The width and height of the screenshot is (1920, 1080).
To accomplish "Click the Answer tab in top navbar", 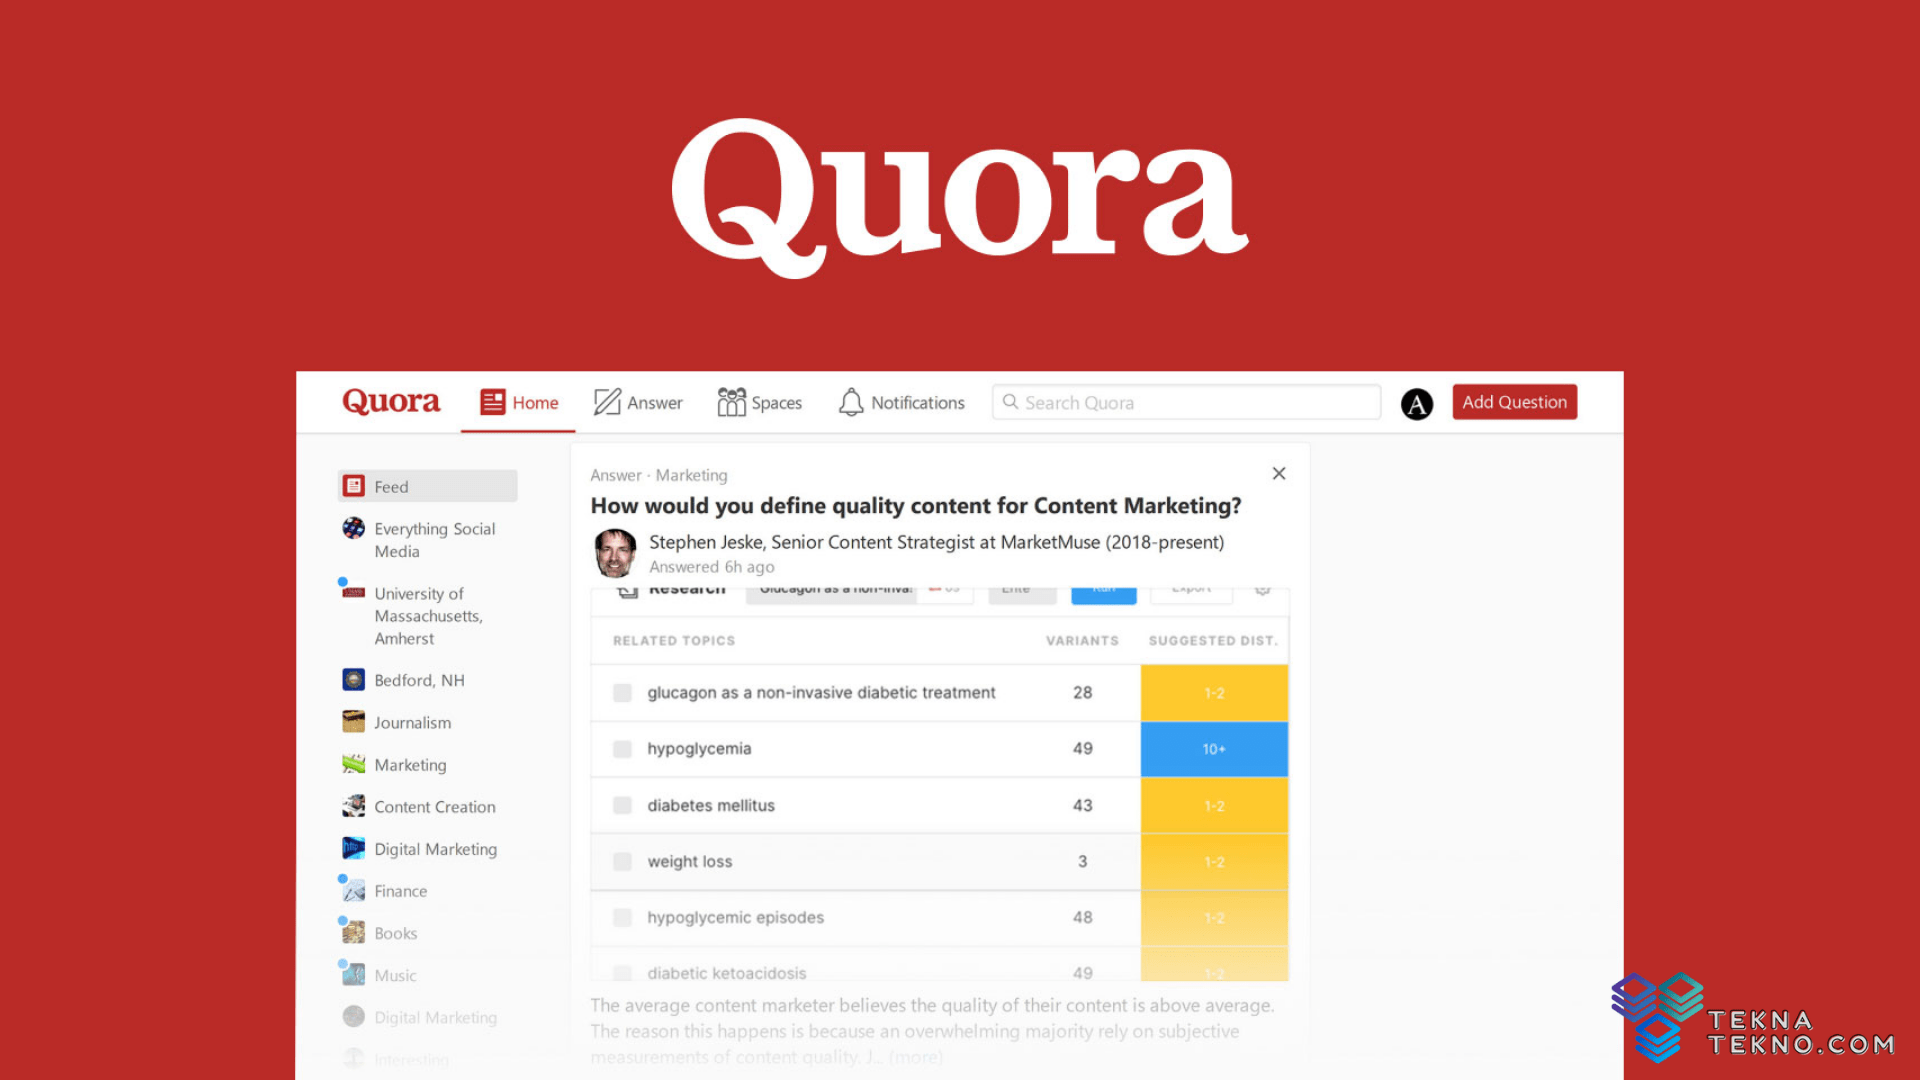I will click(x=640, y=402).
